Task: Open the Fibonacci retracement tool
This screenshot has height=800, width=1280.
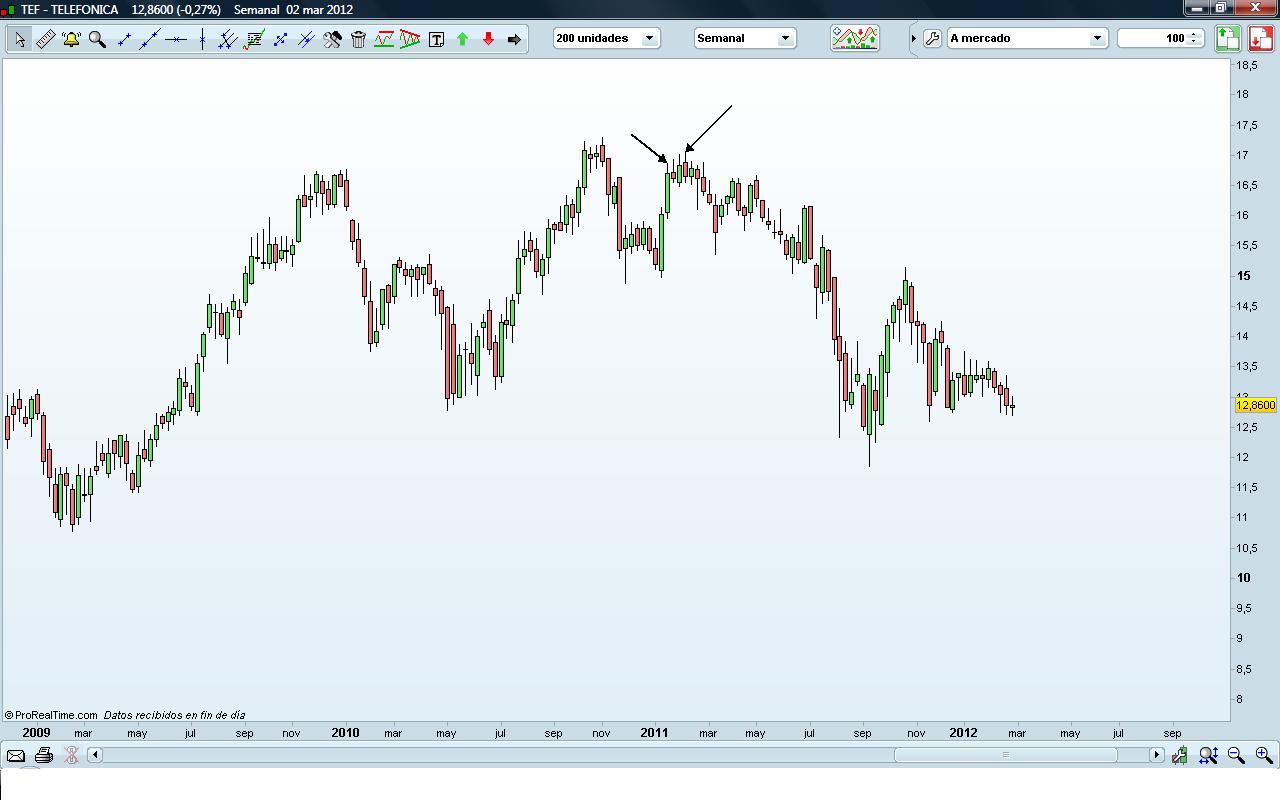Action: (254, 39)
